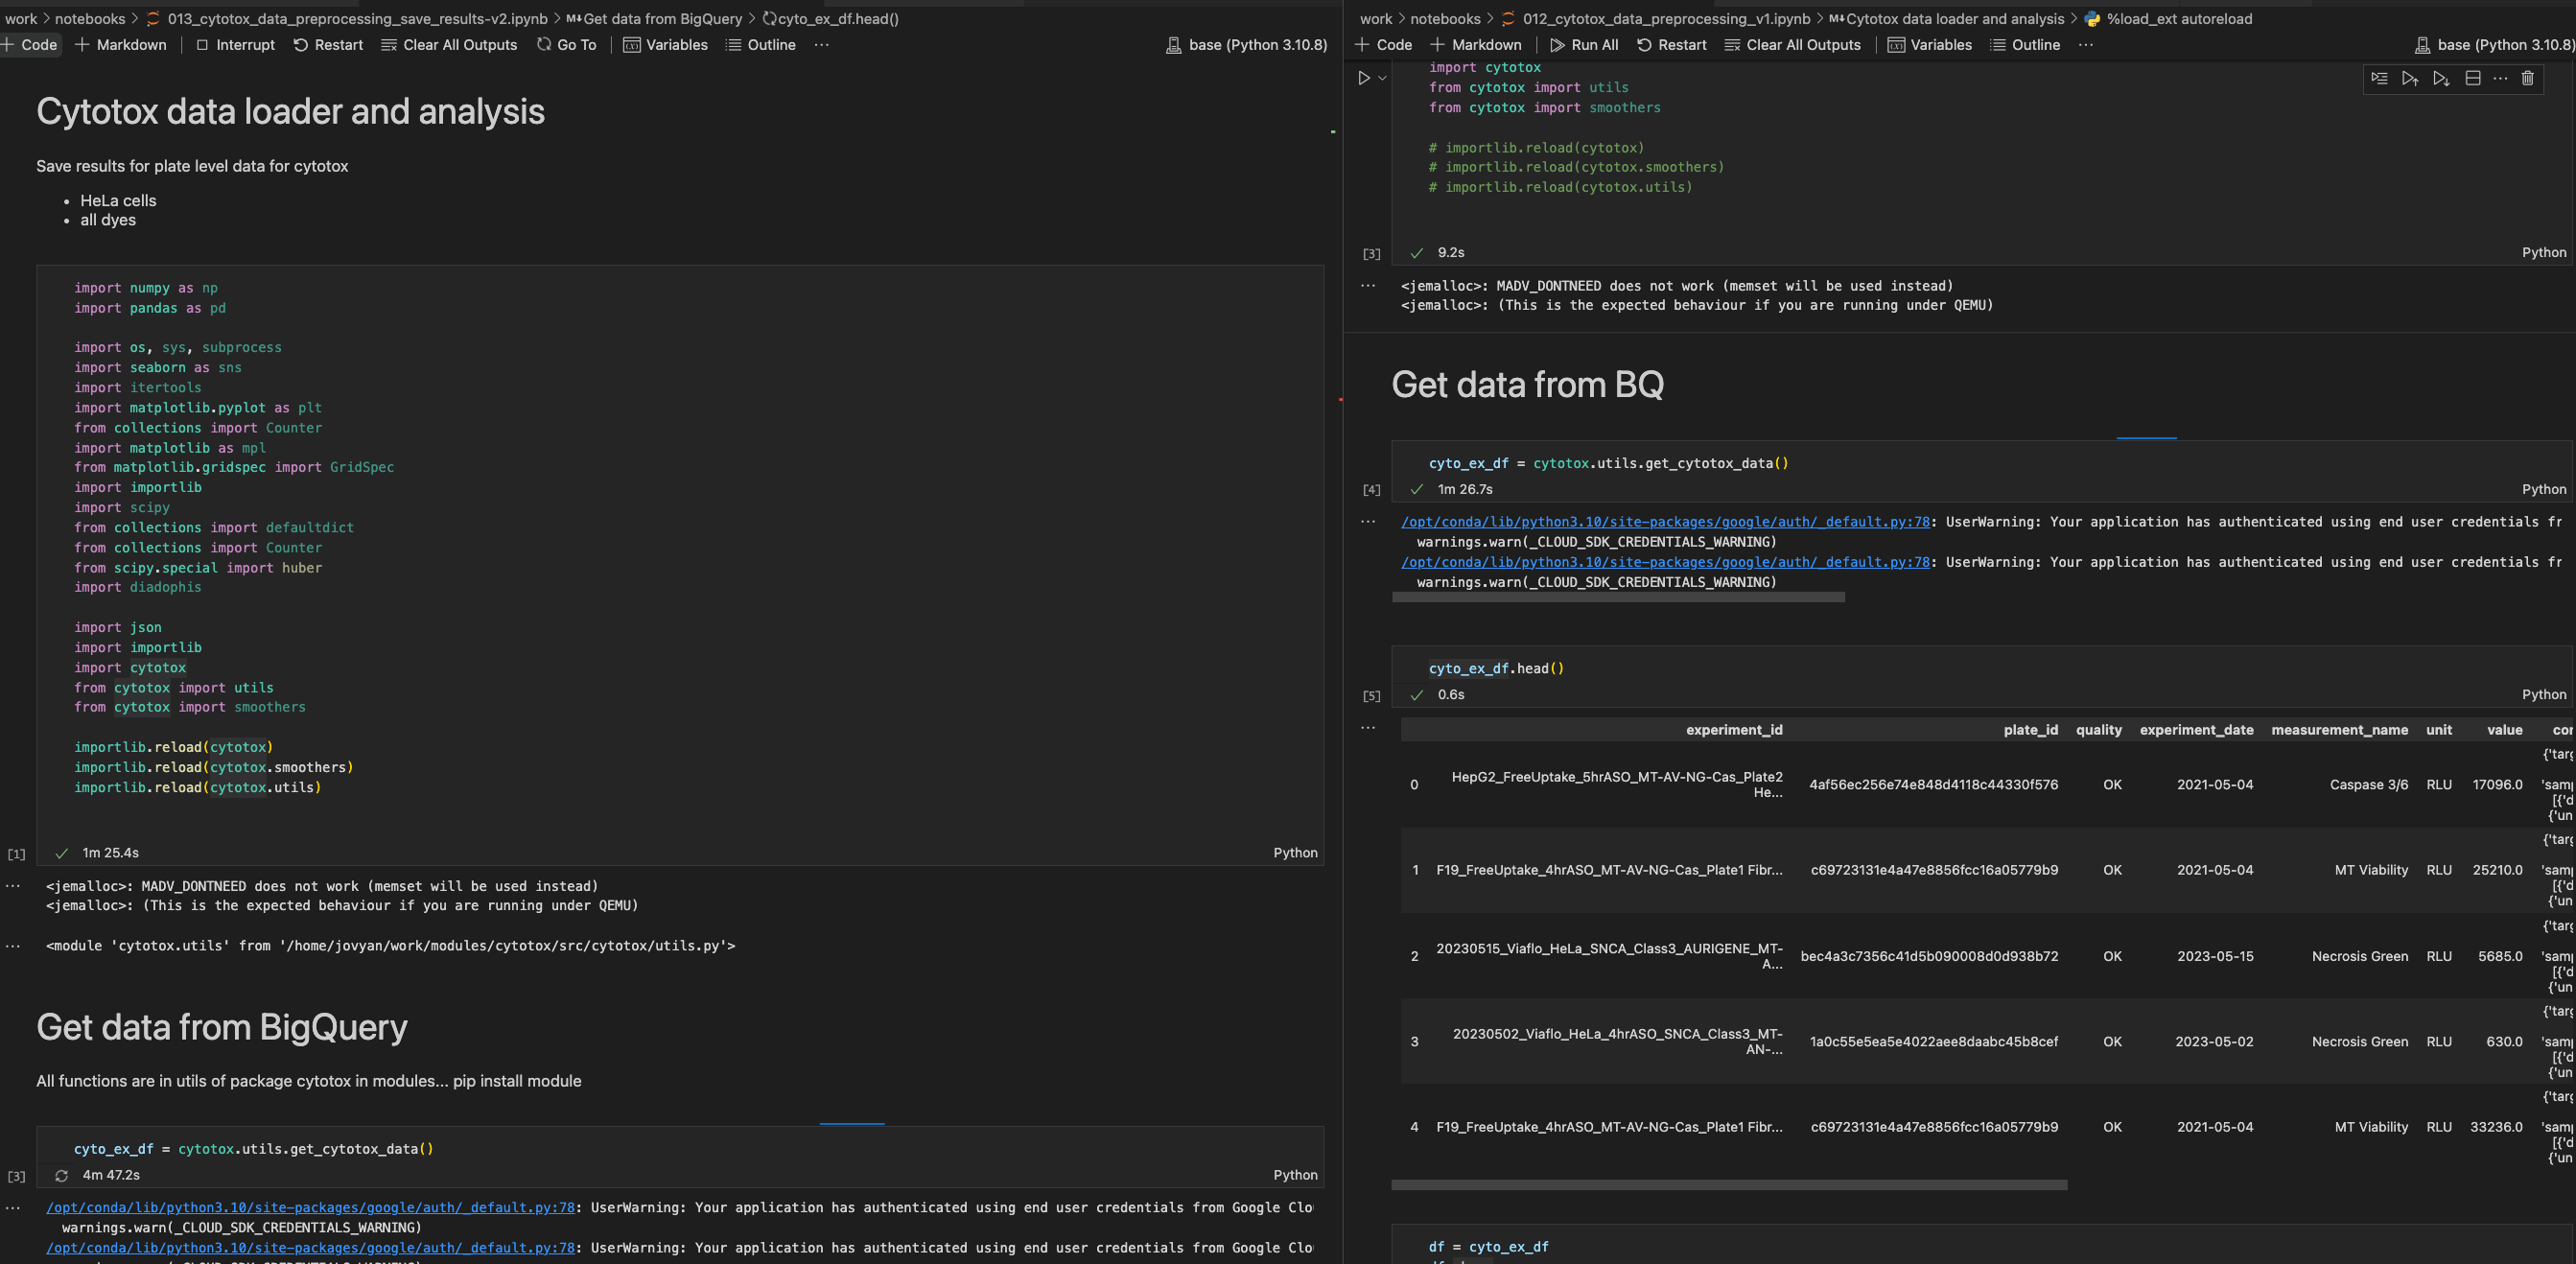Viewport: 2576px width, 1264px height.
Task: Interrupt the running kernel in left notebook
Action: pos(234,45)
